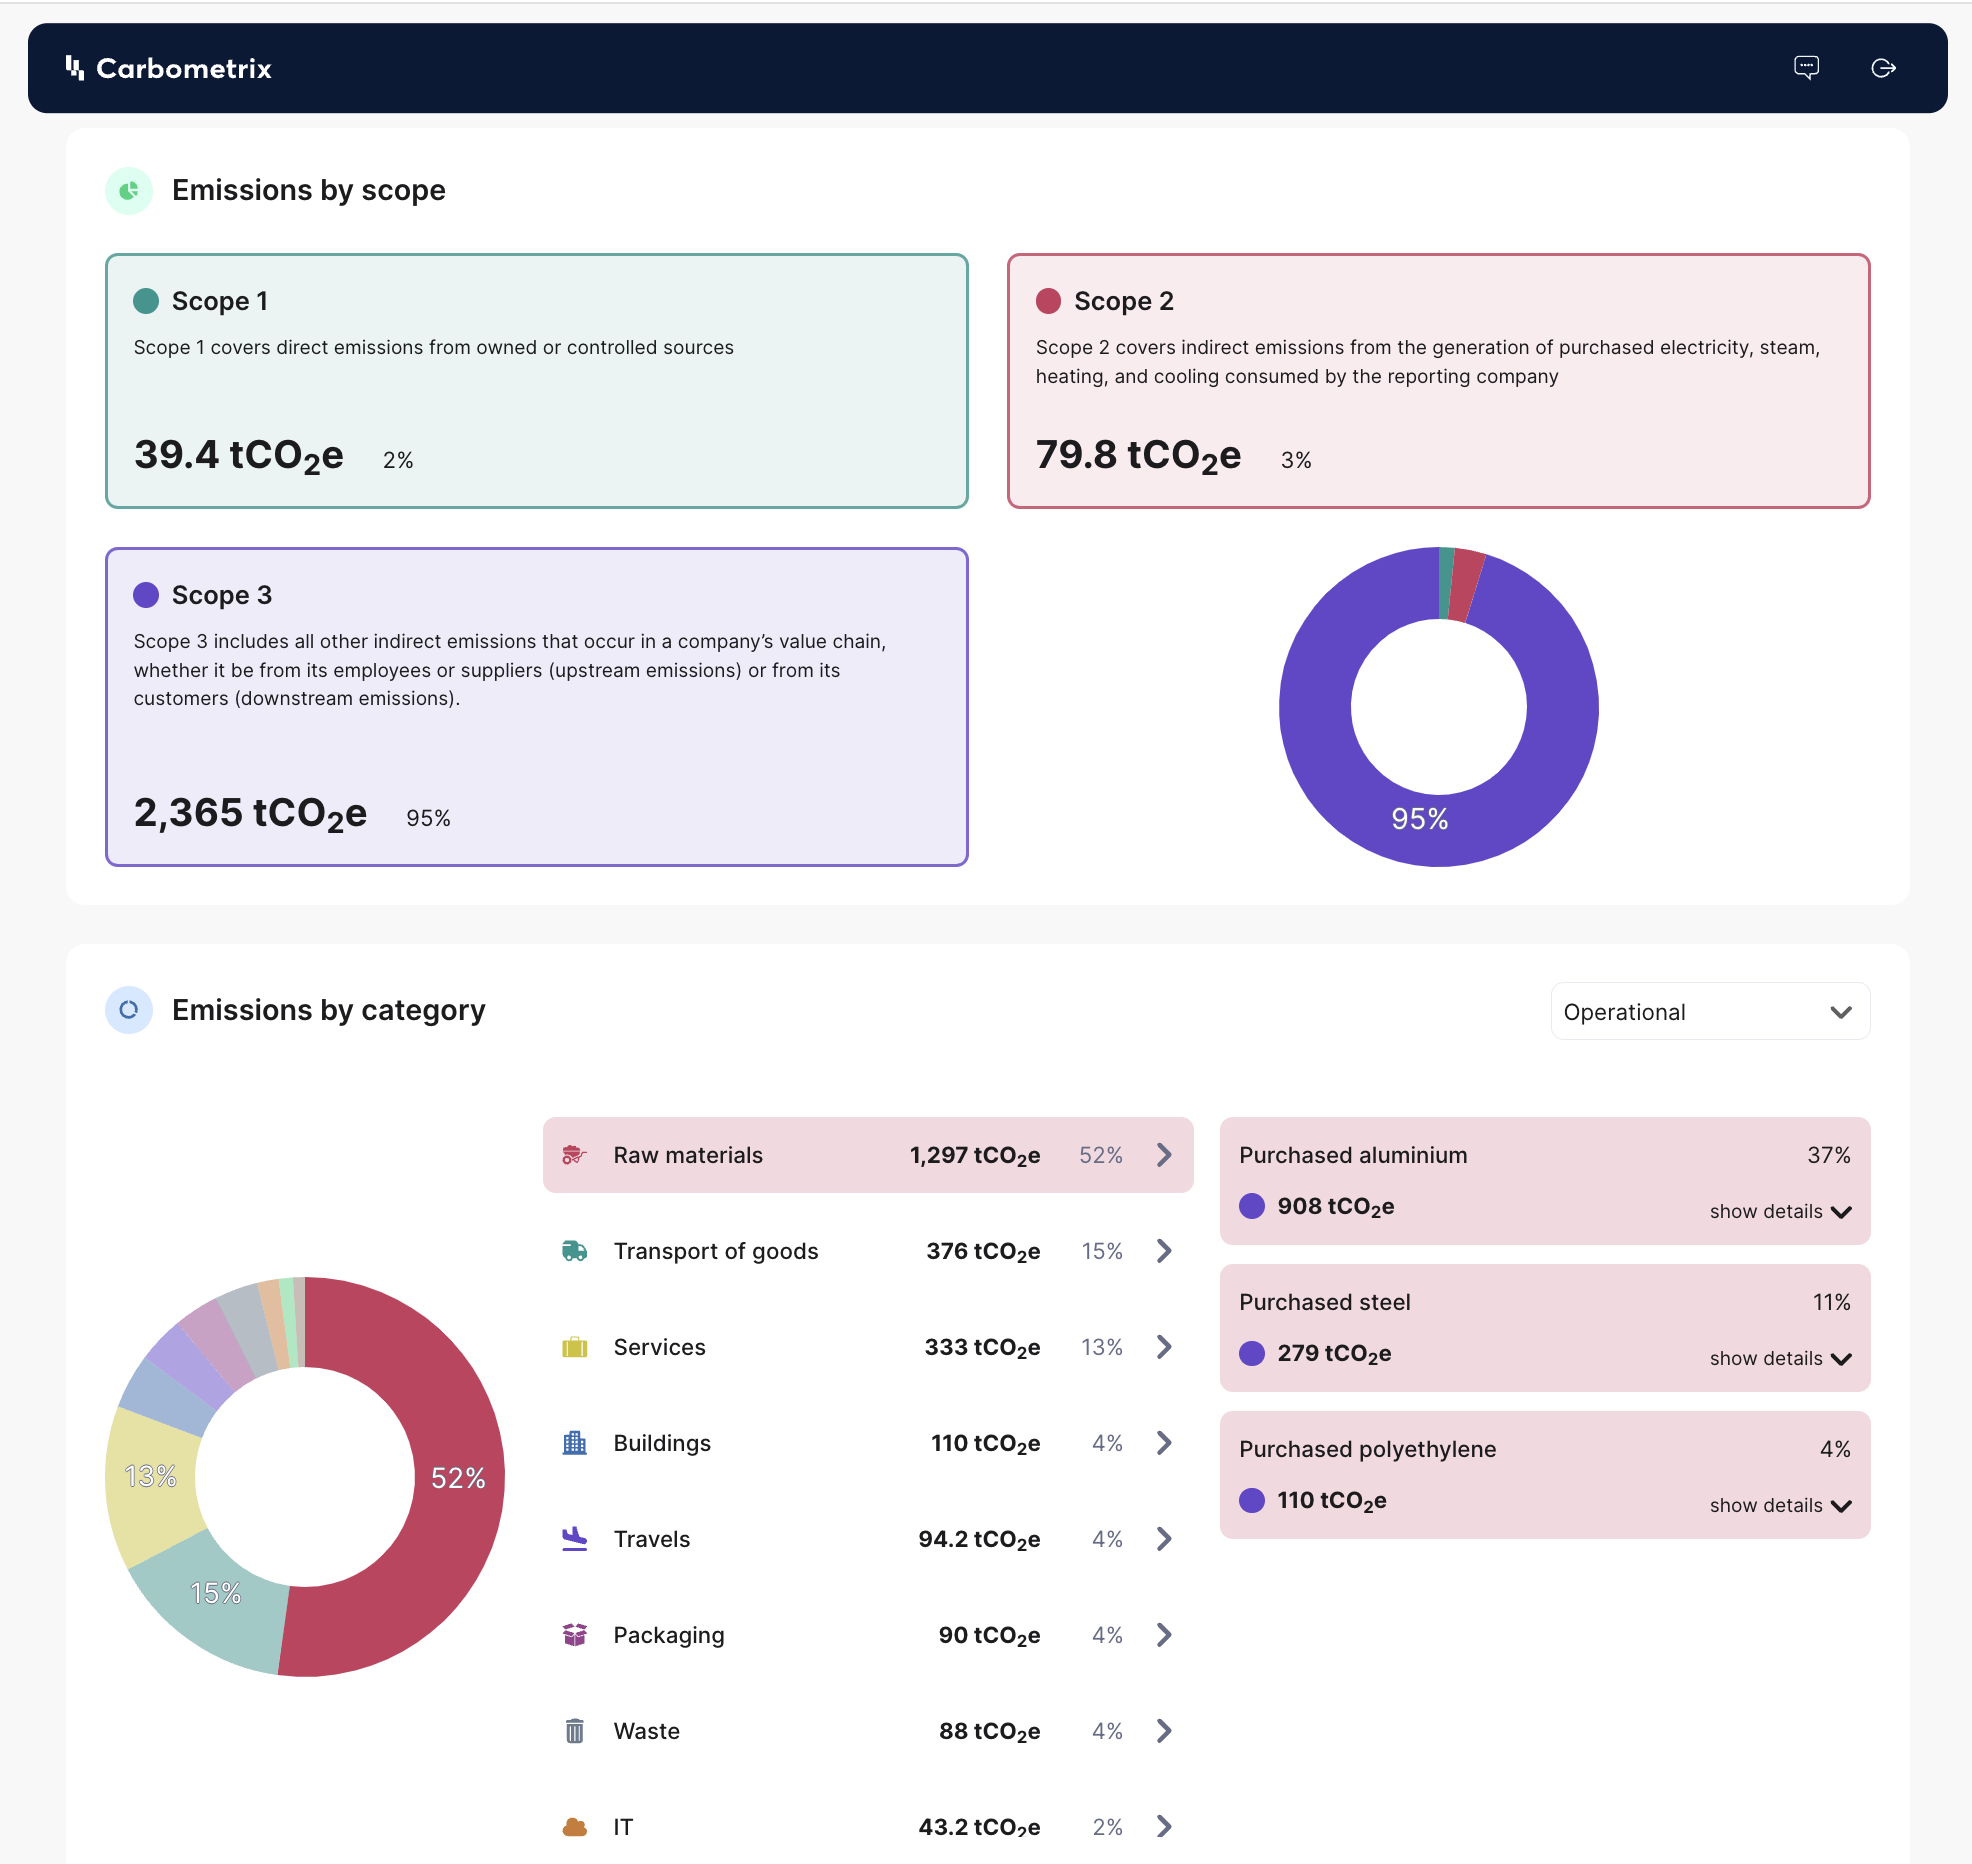This screenshot has width=1972, height=1864.
Task: Click the 376 tCO2e value
Action: 983,1252
